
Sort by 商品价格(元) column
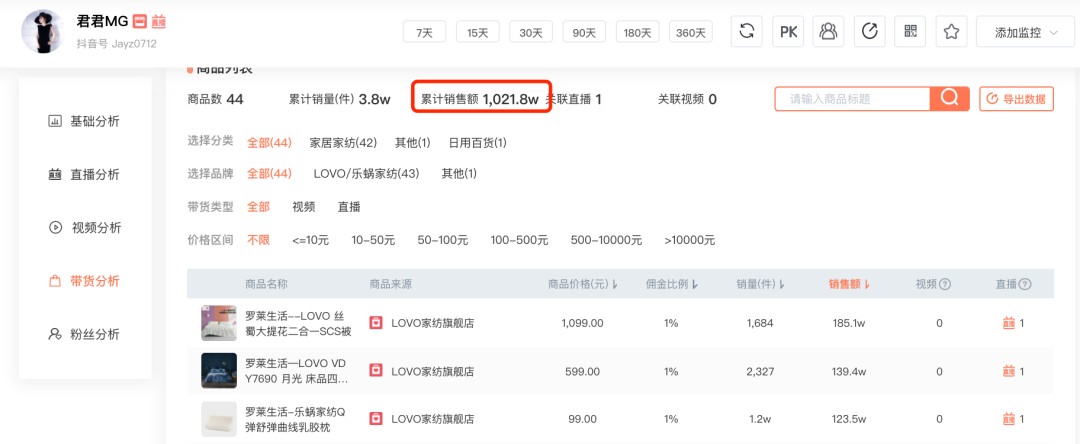tap(583, 284)
